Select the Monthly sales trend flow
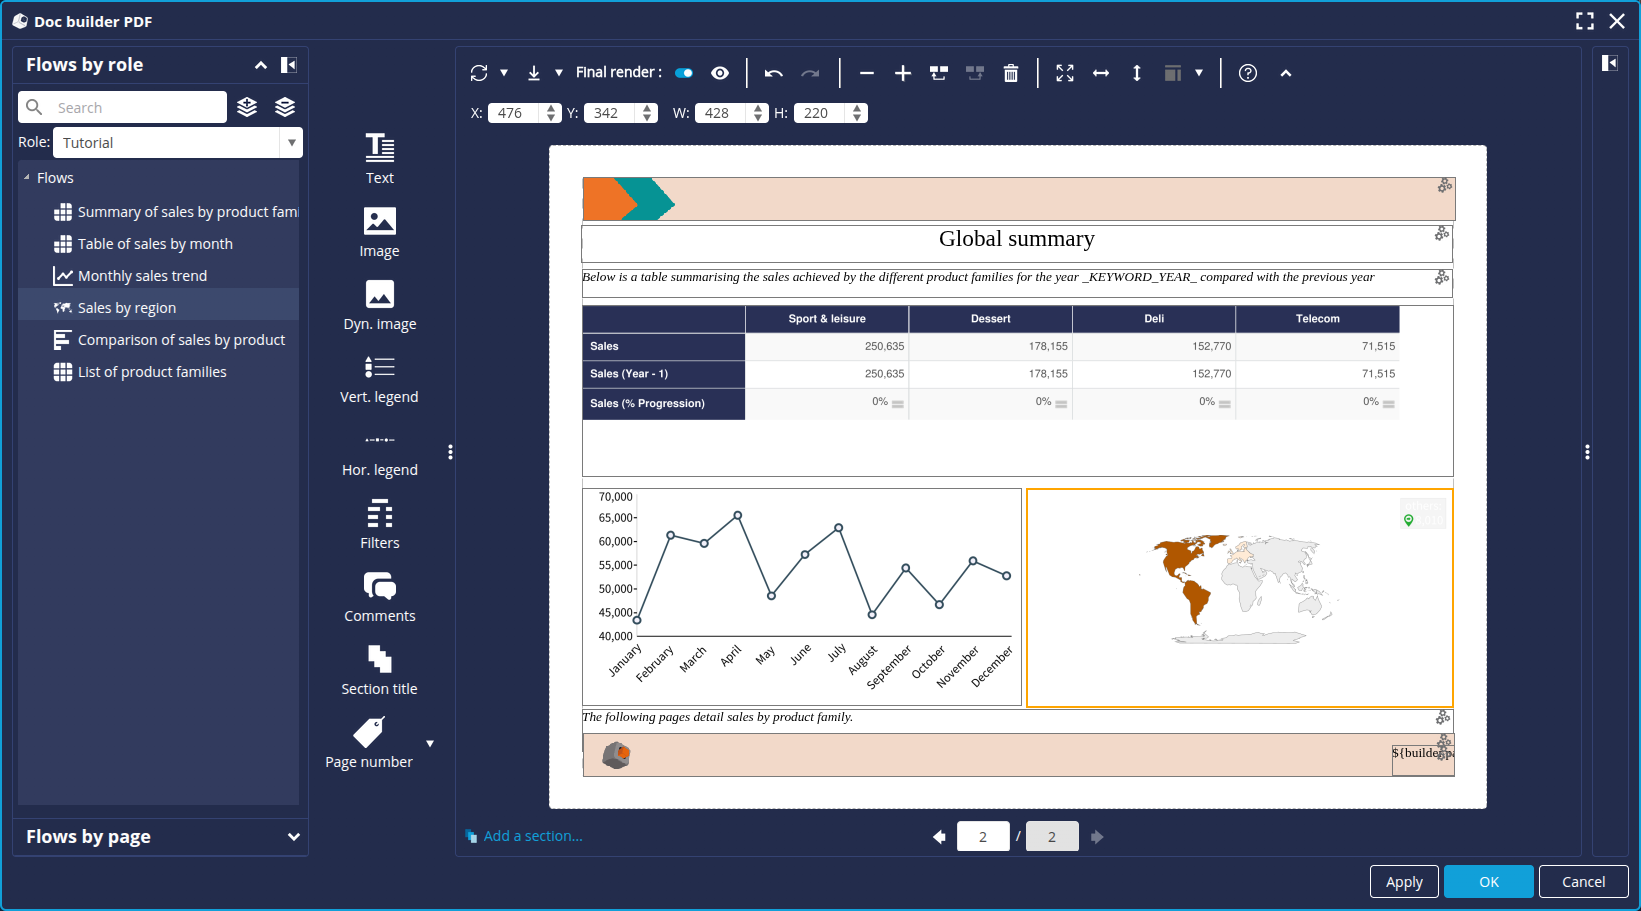The width and height of the screenshot is (1641, 911). 142,276
